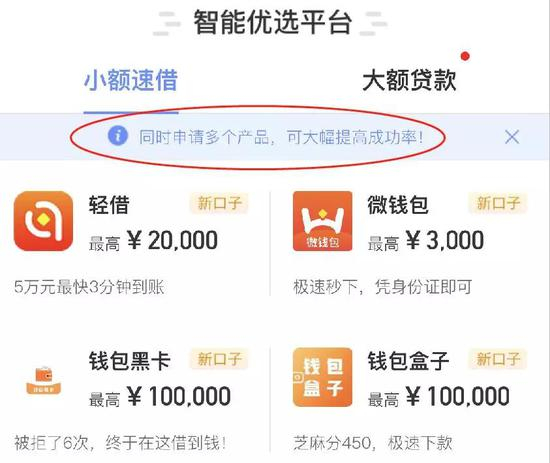This screenshot has width=550, height=463.
Task: Click the blue info icon in banner
Action: click(118, 136)
